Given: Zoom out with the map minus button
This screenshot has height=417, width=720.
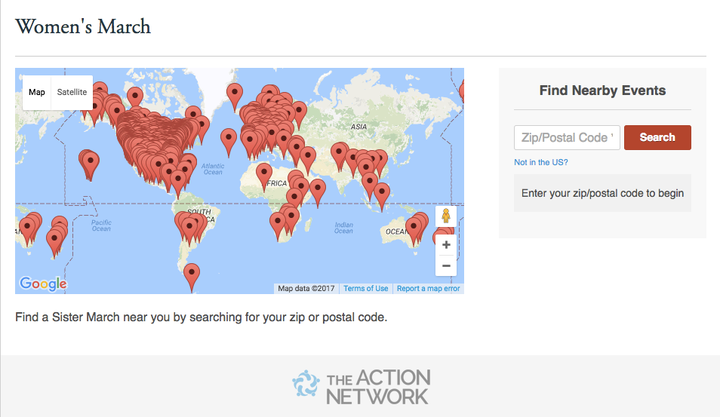Looking at the screenshot, I should [446, 266].
